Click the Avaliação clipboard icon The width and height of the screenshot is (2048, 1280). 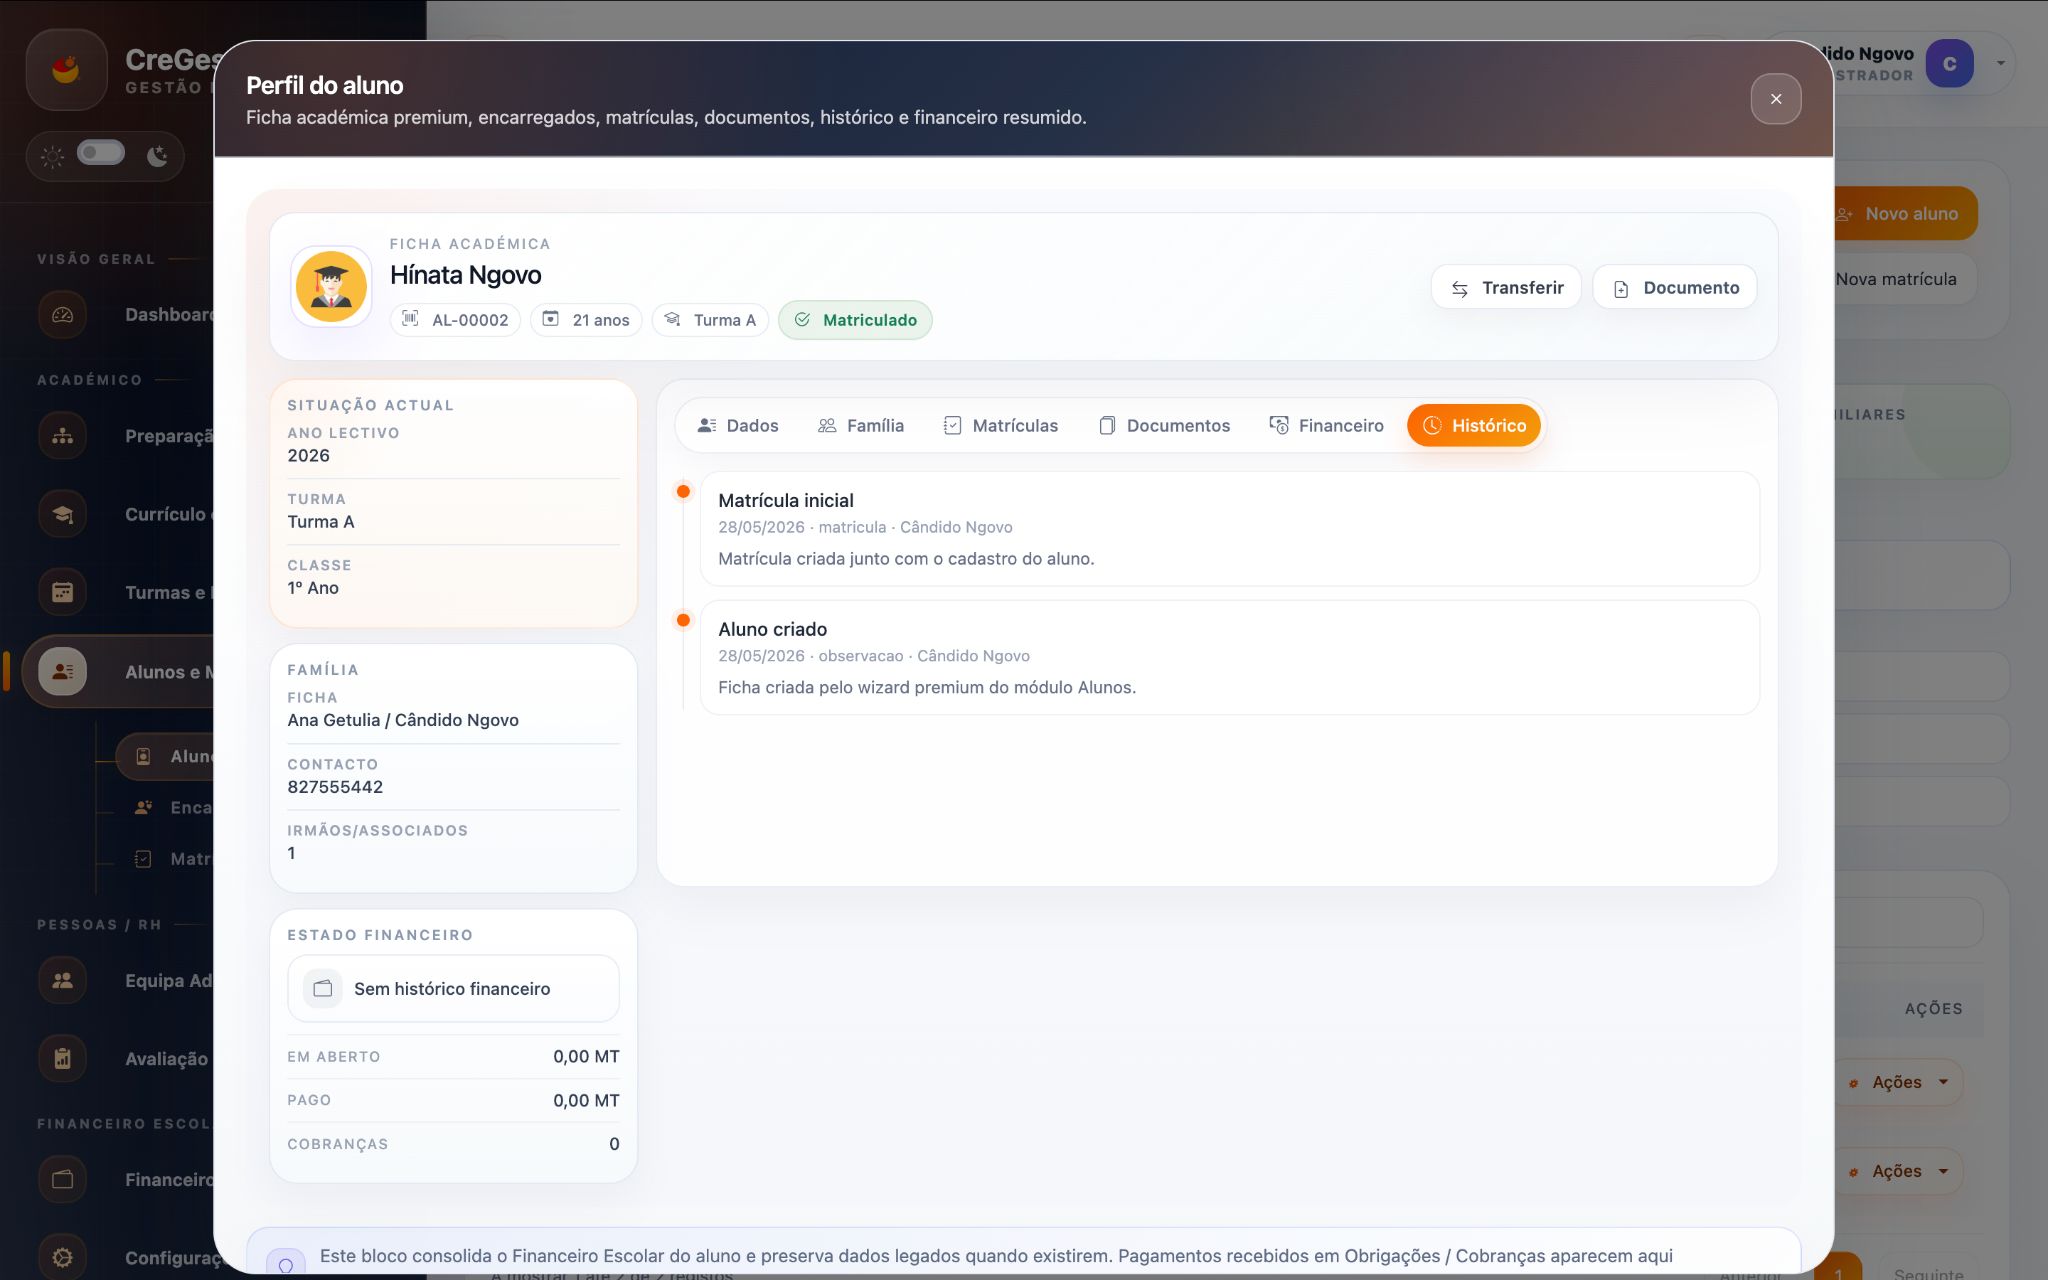(x=63, y=1059)
